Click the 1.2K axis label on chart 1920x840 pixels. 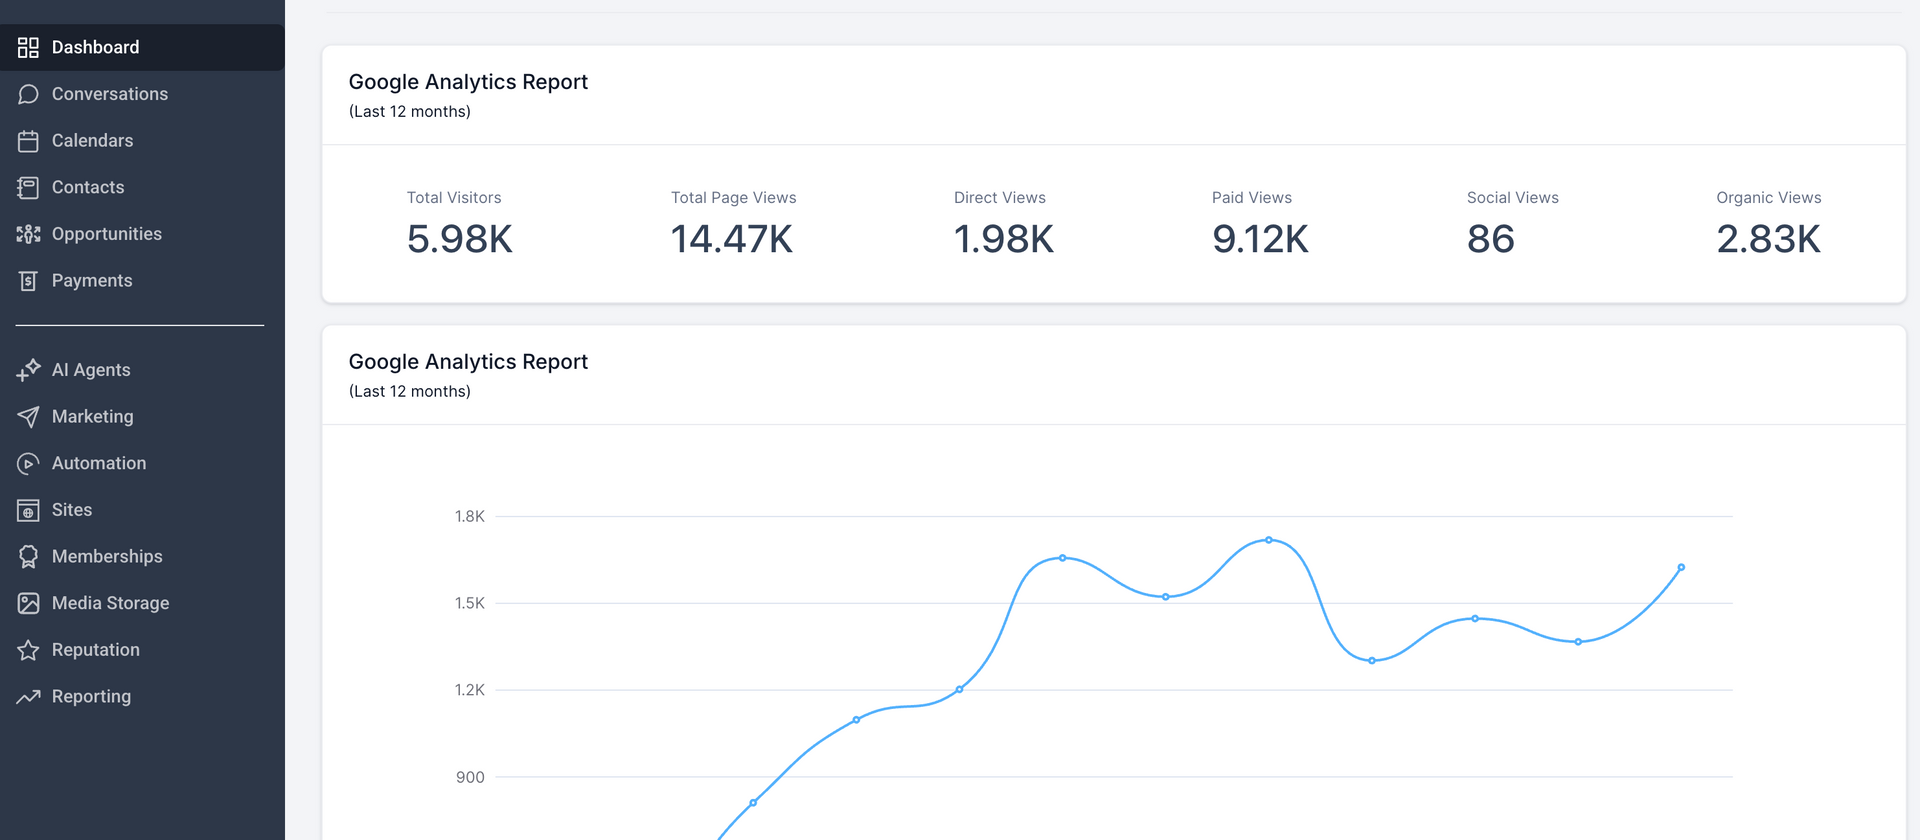470,690
